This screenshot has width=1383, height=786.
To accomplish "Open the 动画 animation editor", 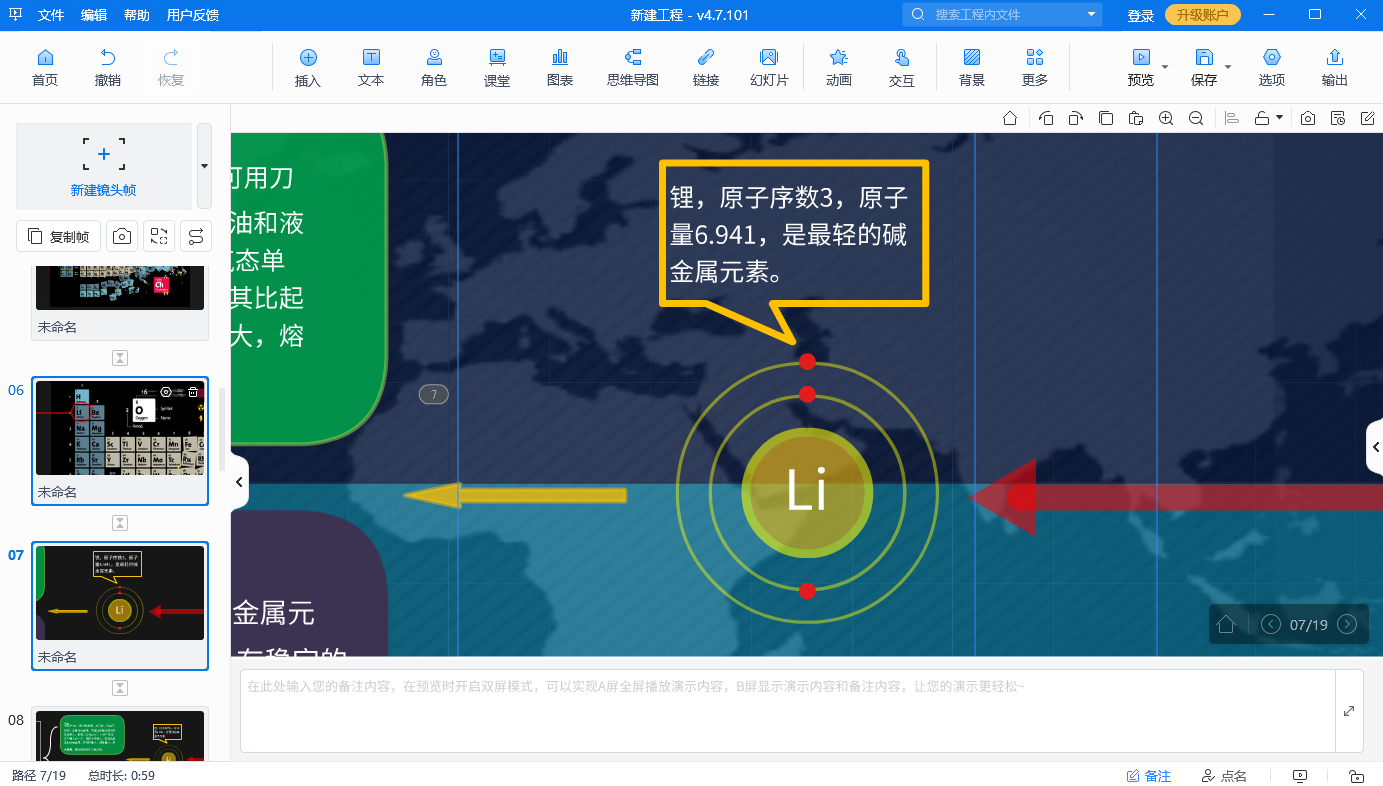I will (839, 67).
